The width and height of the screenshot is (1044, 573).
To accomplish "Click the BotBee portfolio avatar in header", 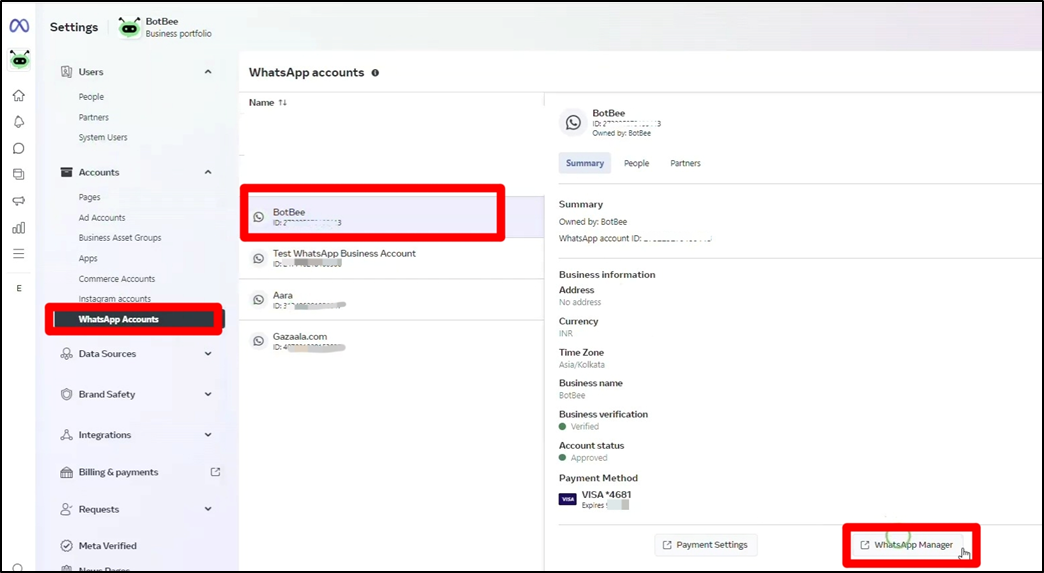I will (x=129, y=27).
